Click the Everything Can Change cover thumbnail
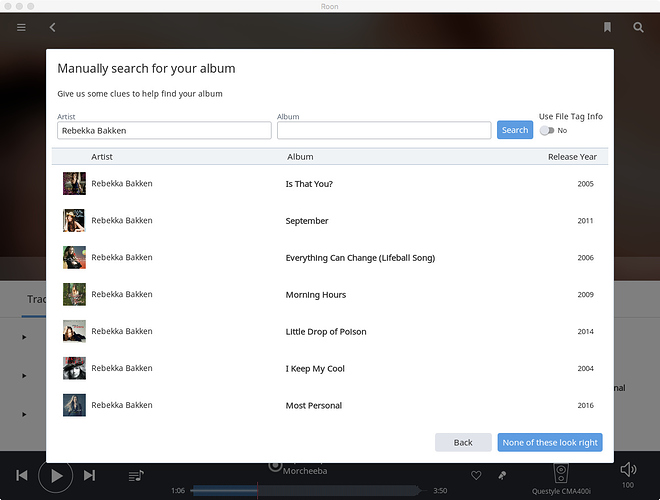Viewport: 660px width, 500px height. [75, 257]
